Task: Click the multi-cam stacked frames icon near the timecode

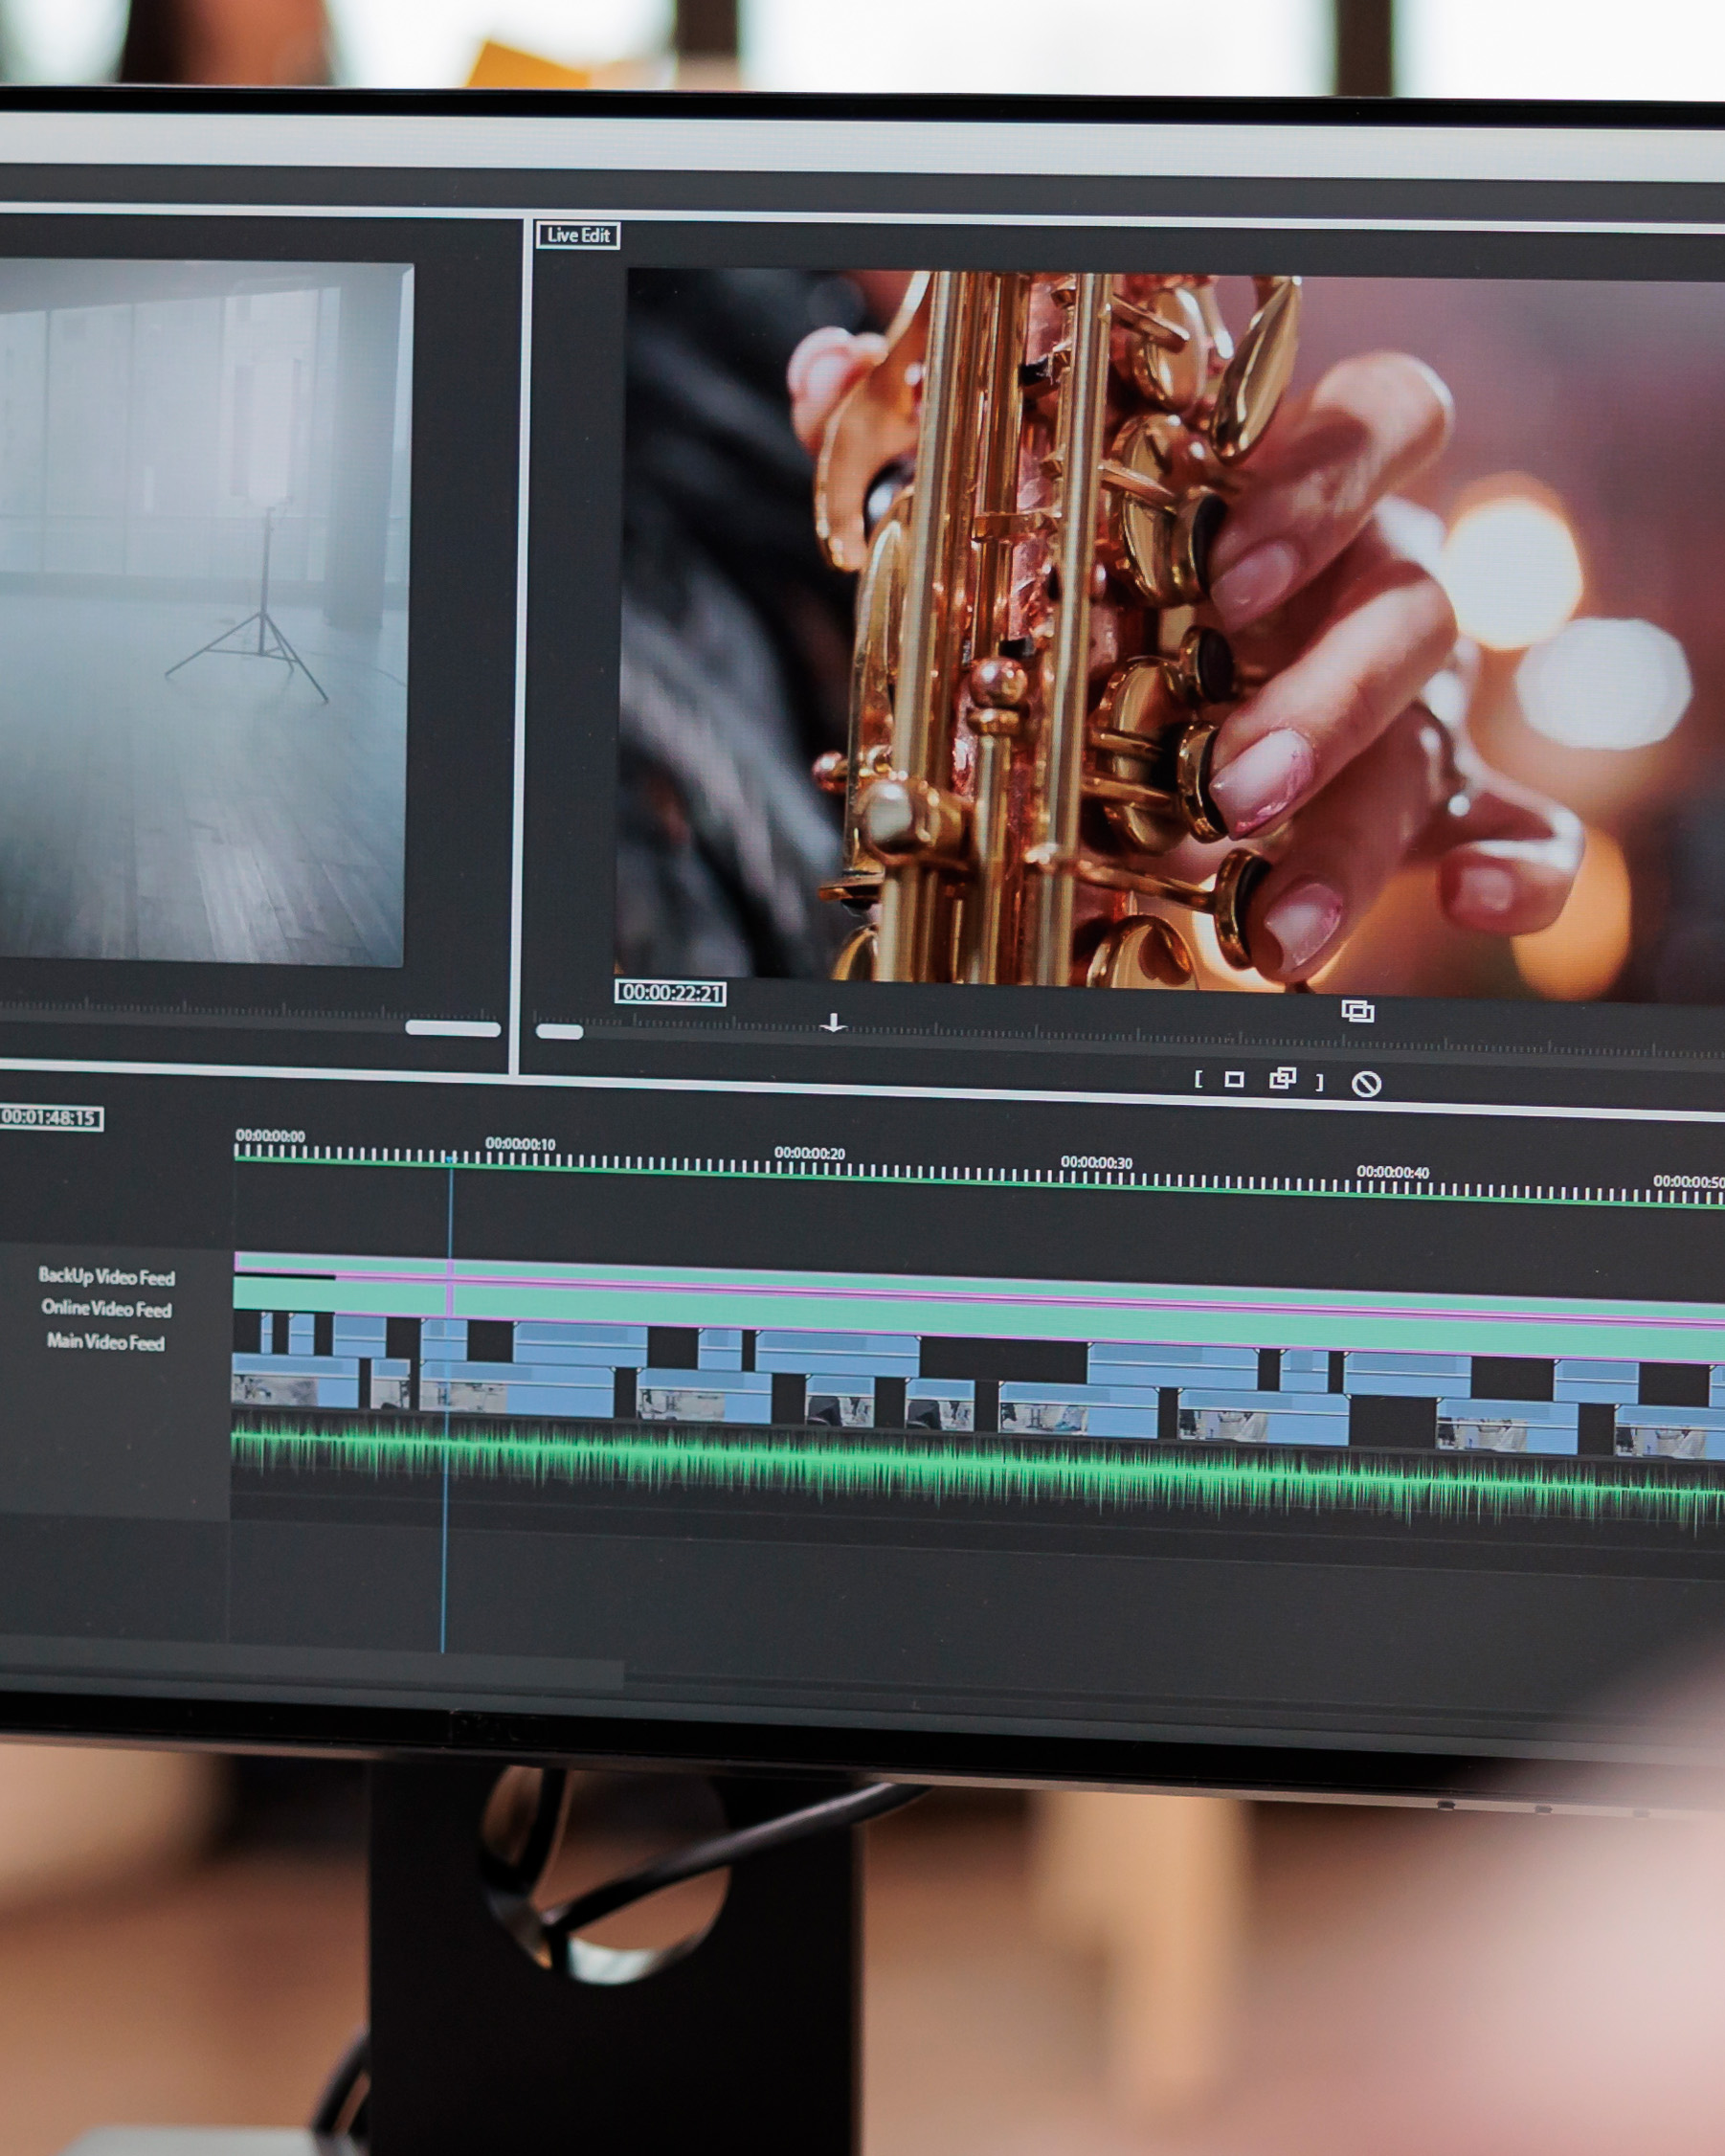Action: [x=1358, y=1014]
